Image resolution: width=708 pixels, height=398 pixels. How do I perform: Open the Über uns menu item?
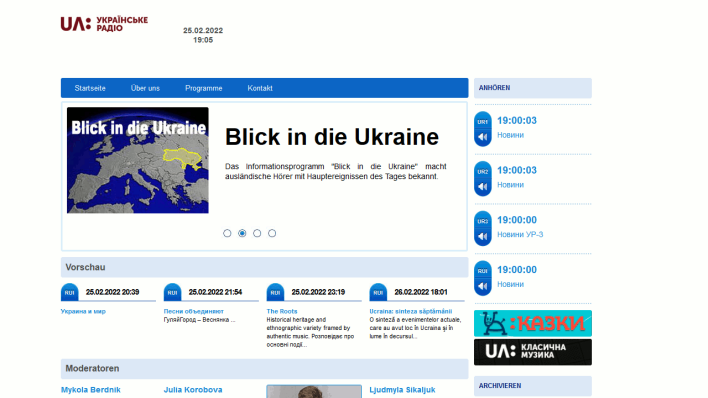click(x=145, y=88)
